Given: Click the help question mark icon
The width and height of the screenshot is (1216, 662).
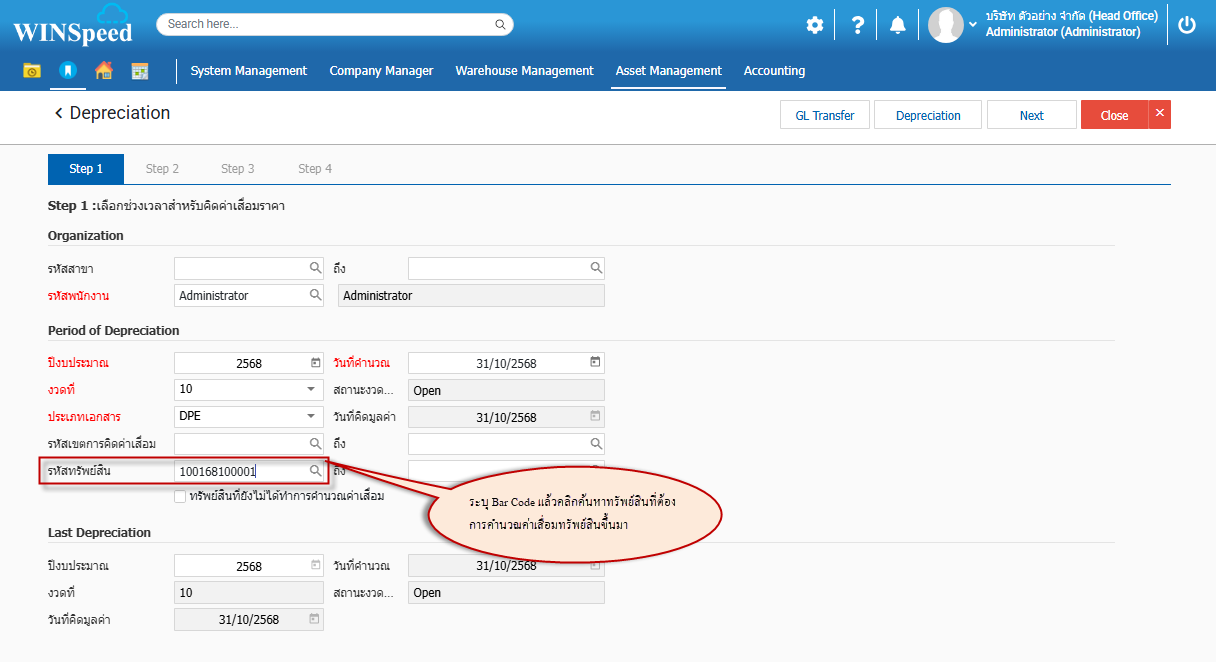Looking at the screenshot, I should coord(857,25).
